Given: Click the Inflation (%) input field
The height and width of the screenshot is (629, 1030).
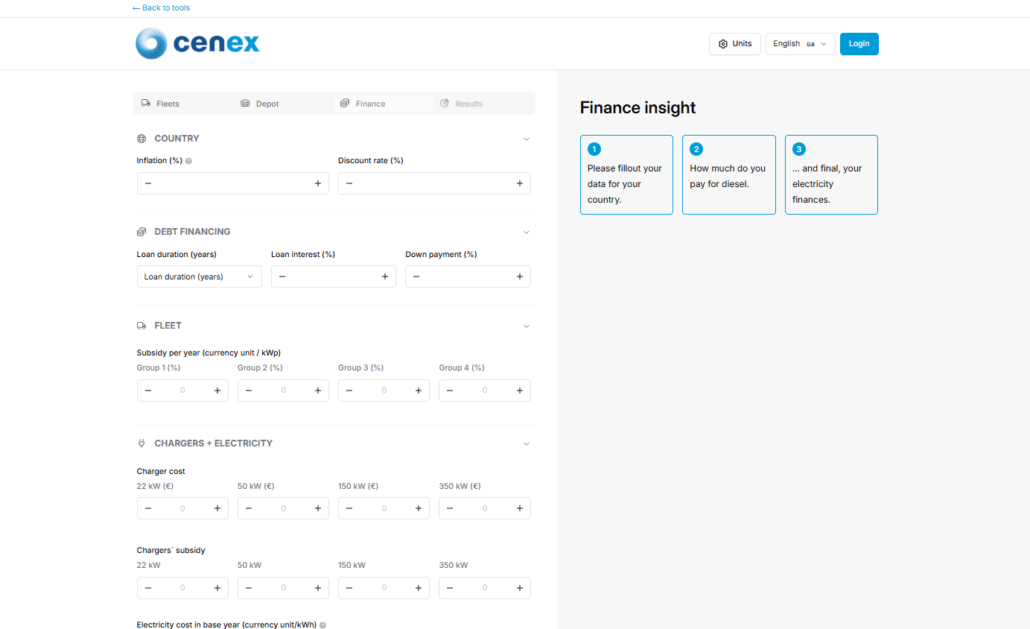Looking at the screenshot, I should coord(233,183).
